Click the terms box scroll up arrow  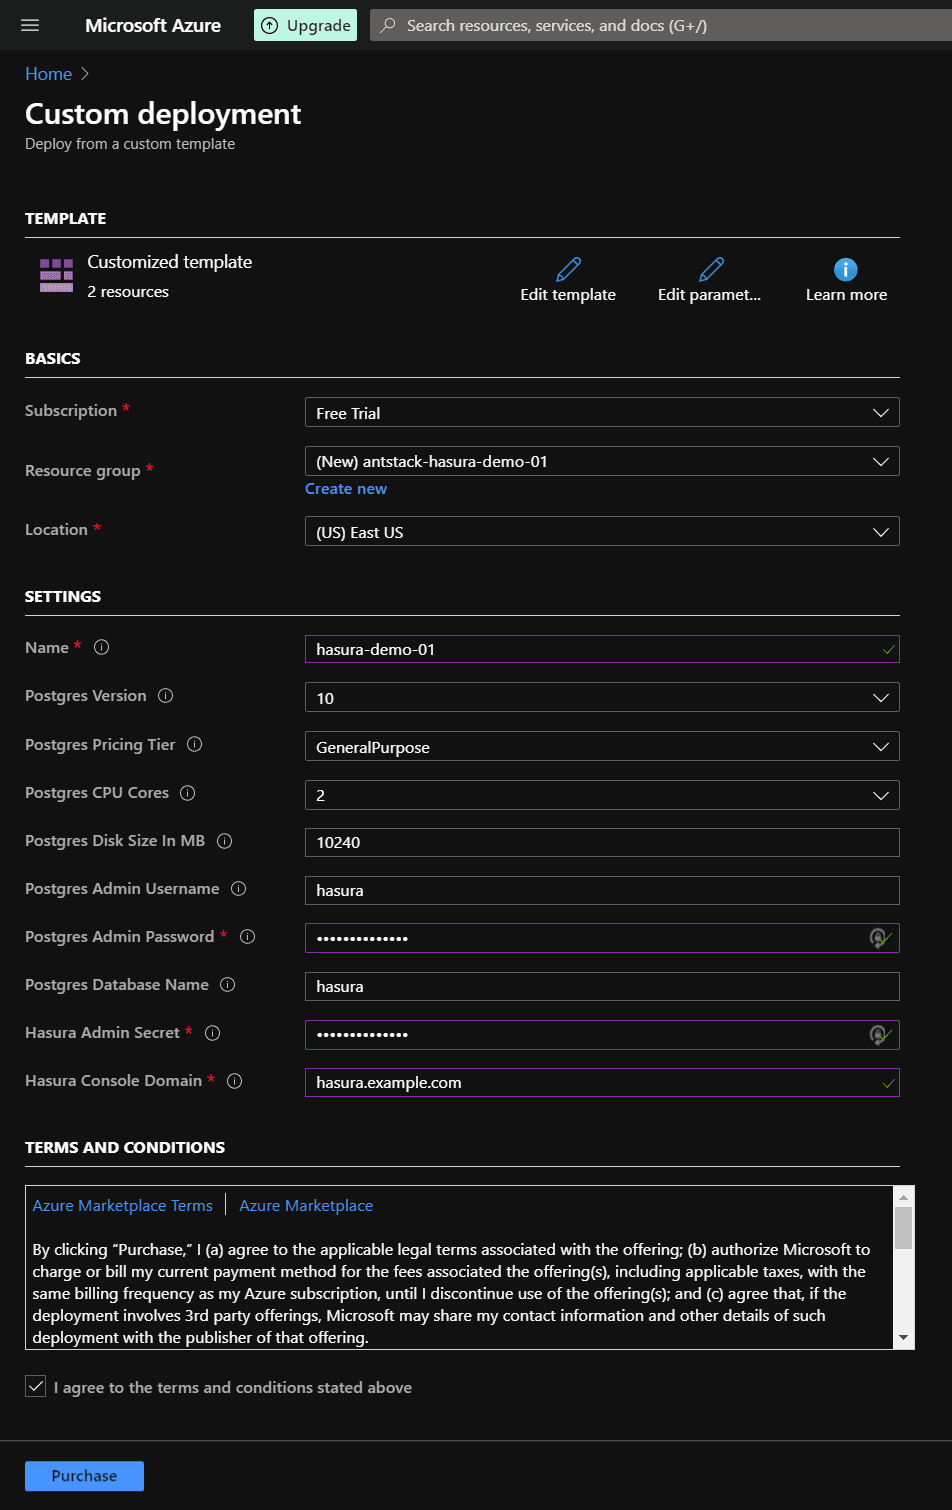[903, 1197]
